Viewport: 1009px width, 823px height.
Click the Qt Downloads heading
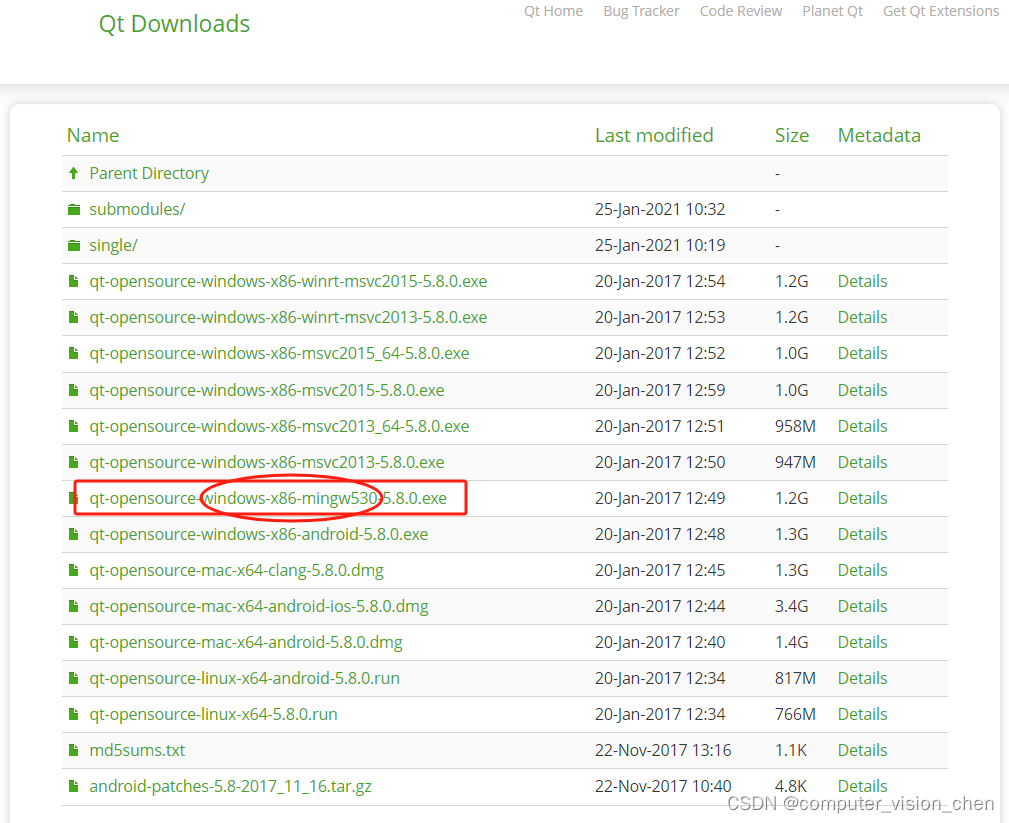174,23
